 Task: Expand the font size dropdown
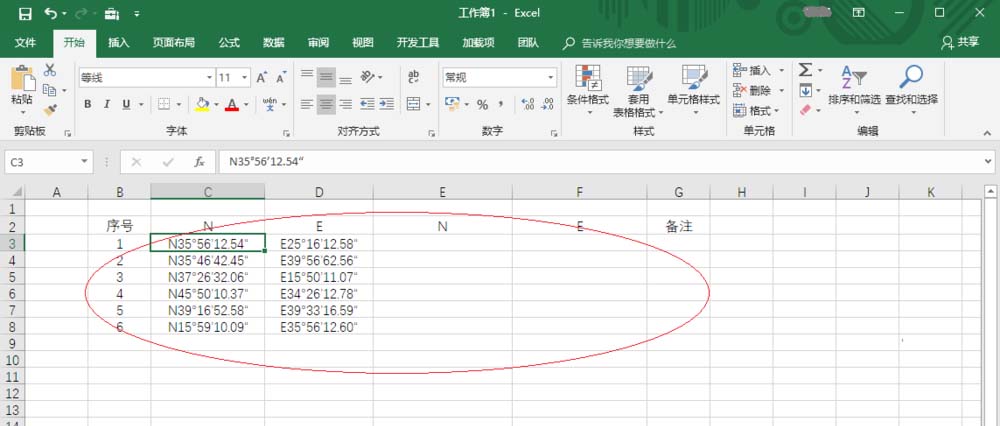[x=245, y=78]
